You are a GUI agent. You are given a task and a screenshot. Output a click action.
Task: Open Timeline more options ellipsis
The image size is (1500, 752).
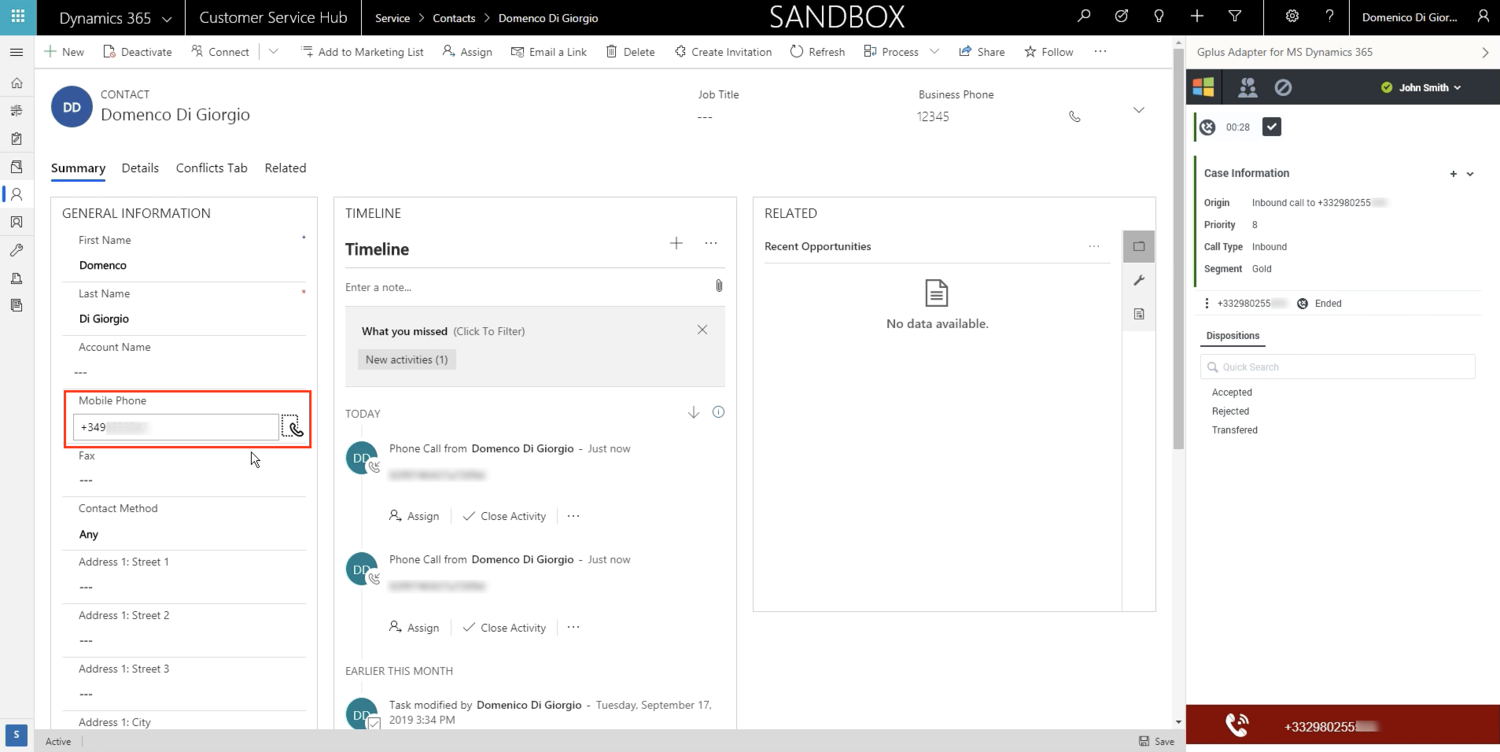click(x=711, y=243)
